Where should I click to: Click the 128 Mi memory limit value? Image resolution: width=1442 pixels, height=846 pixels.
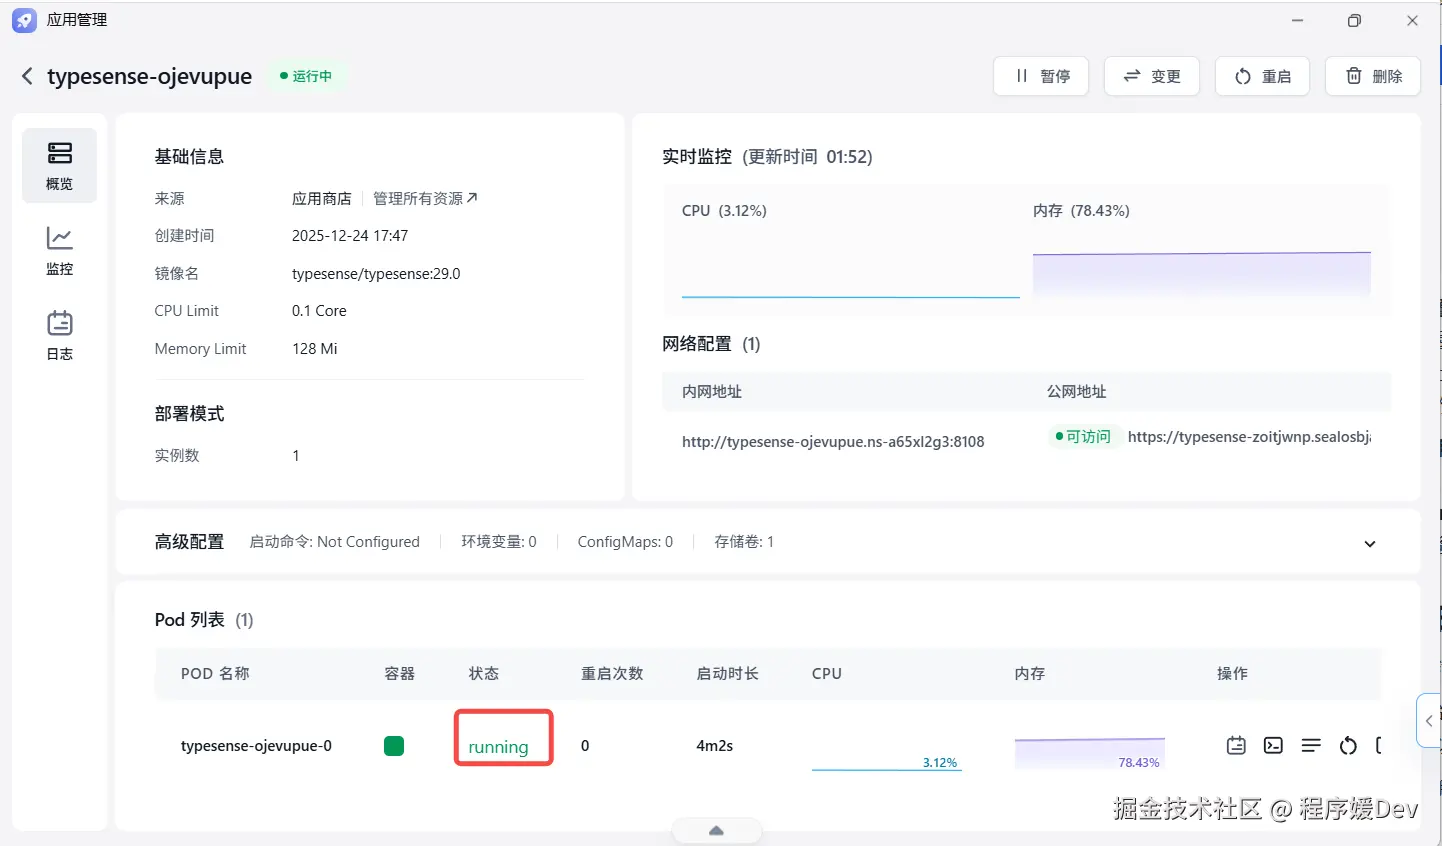pos(314,349)
